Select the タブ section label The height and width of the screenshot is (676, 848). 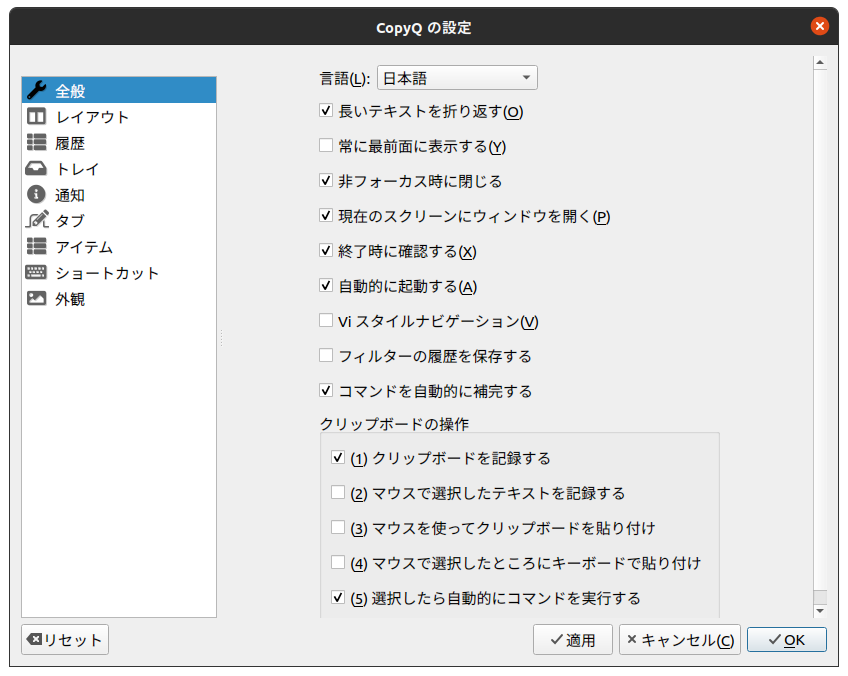[x=70, y=221]
